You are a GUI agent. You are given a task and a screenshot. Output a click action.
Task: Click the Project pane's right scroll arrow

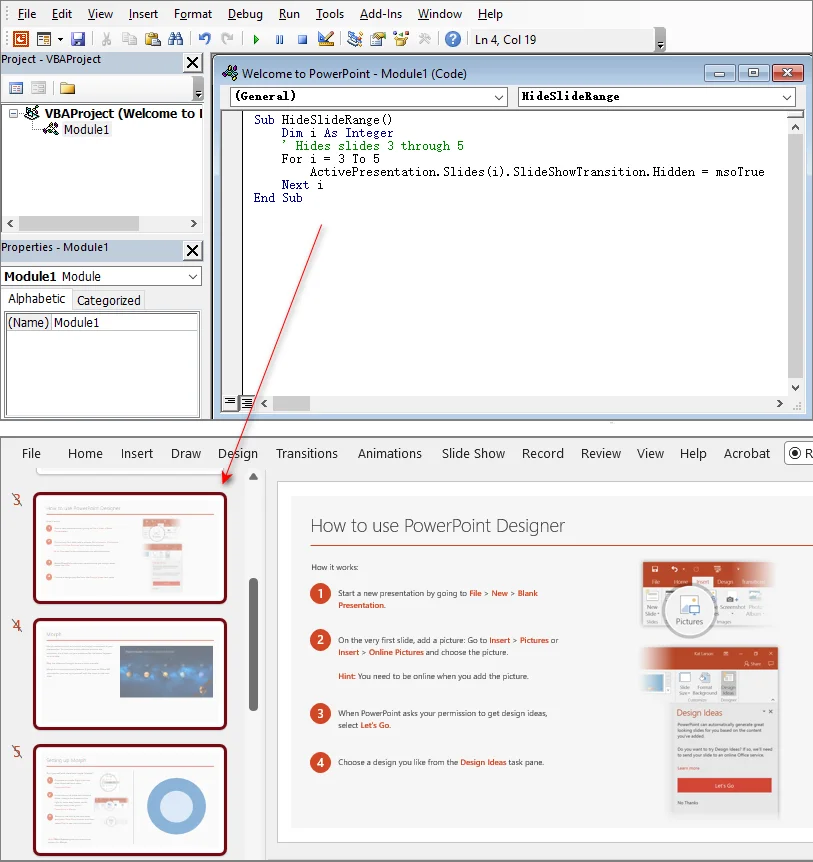(193, 224)
